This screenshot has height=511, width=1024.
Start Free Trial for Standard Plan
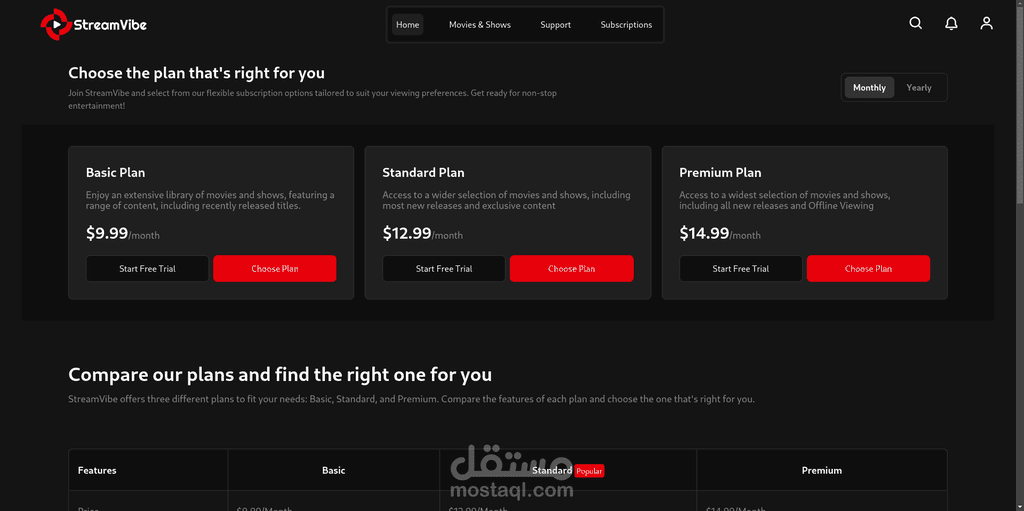(444, 269)
